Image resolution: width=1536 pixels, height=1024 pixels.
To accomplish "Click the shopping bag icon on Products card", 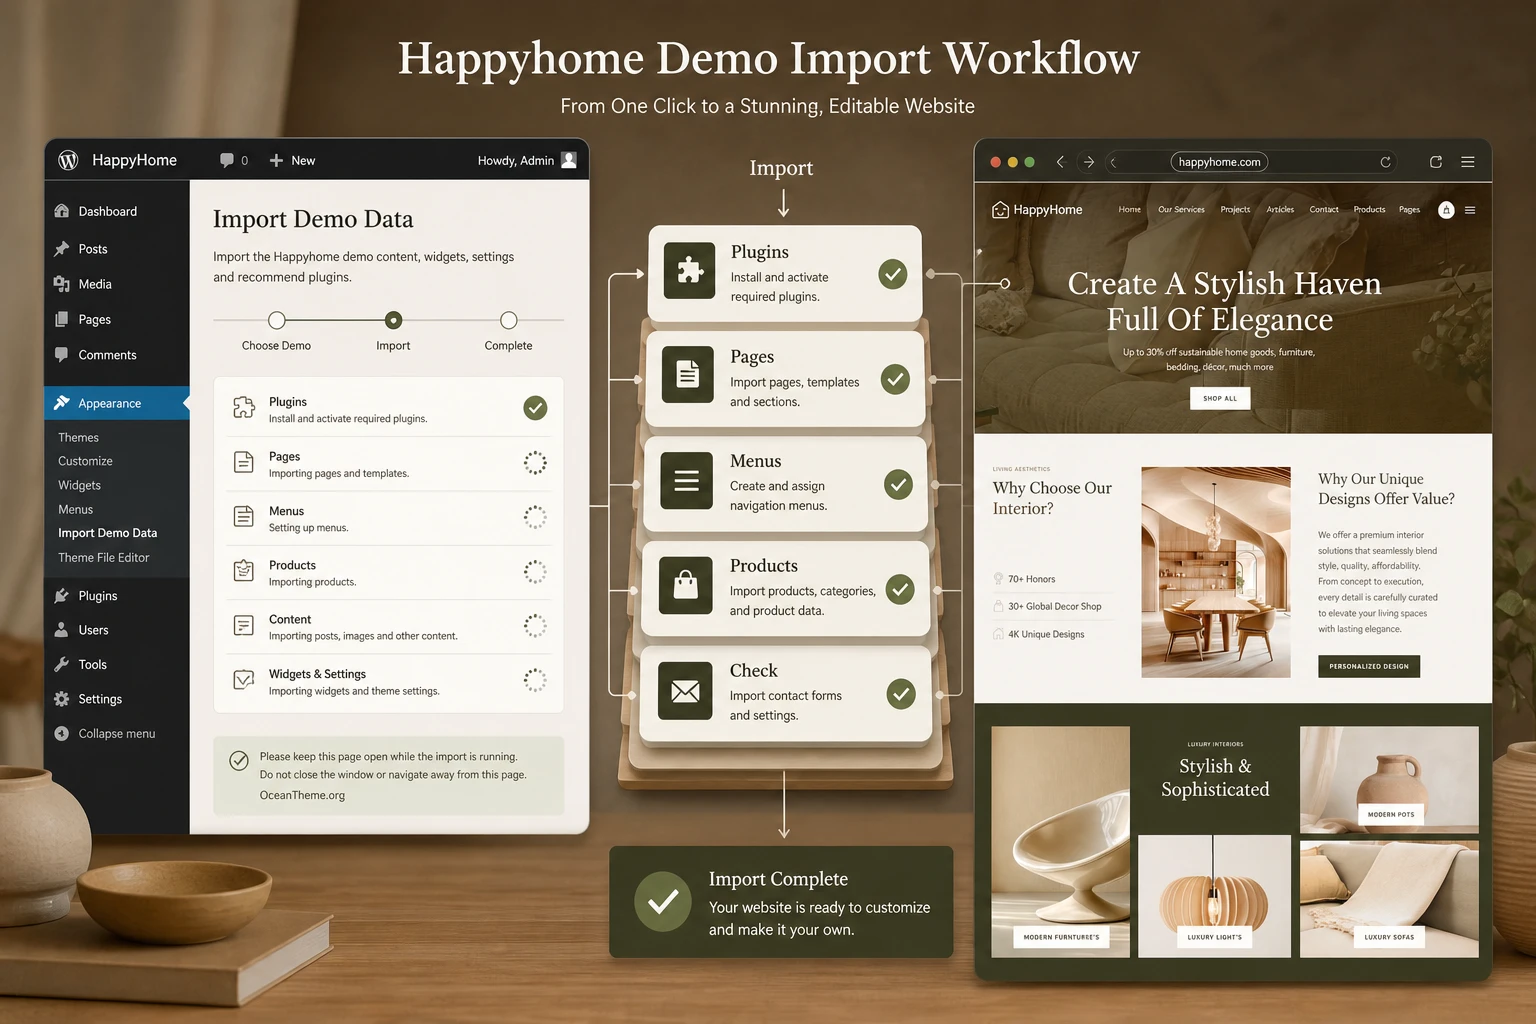I will click(686, 585).
